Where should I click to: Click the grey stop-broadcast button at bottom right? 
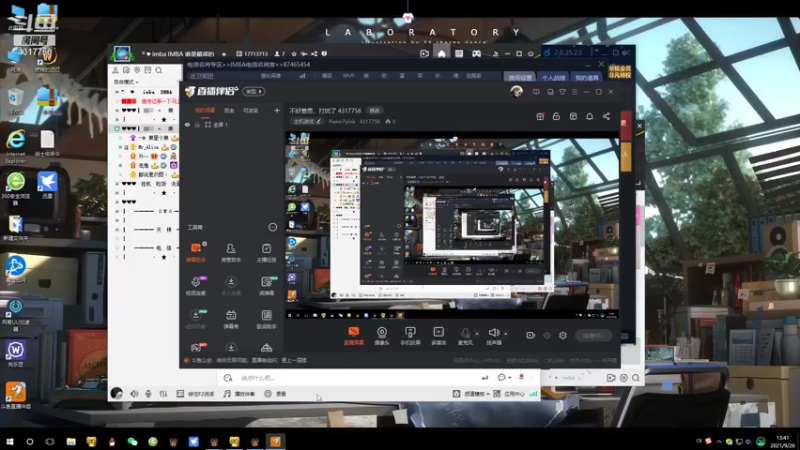[x=593, y=335]
